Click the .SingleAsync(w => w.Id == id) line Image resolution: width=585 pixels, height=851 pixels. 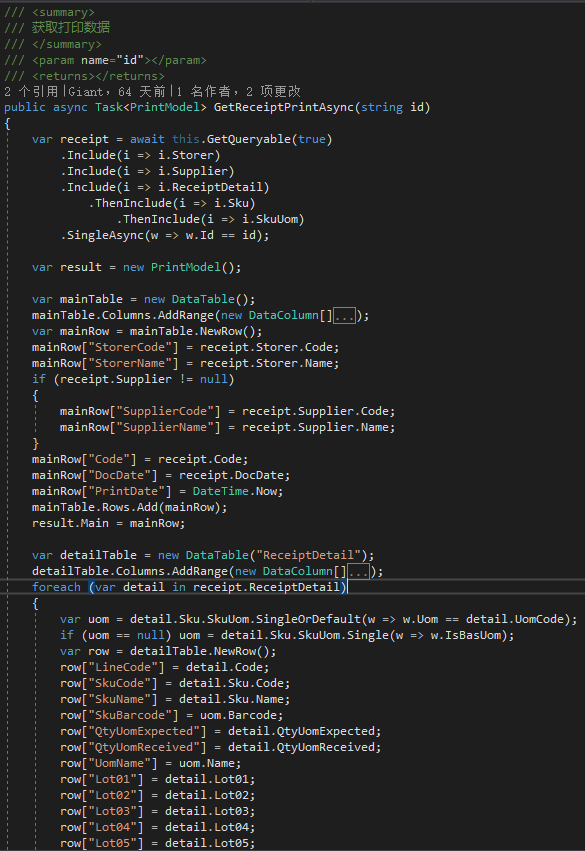(x=164, y=236)
